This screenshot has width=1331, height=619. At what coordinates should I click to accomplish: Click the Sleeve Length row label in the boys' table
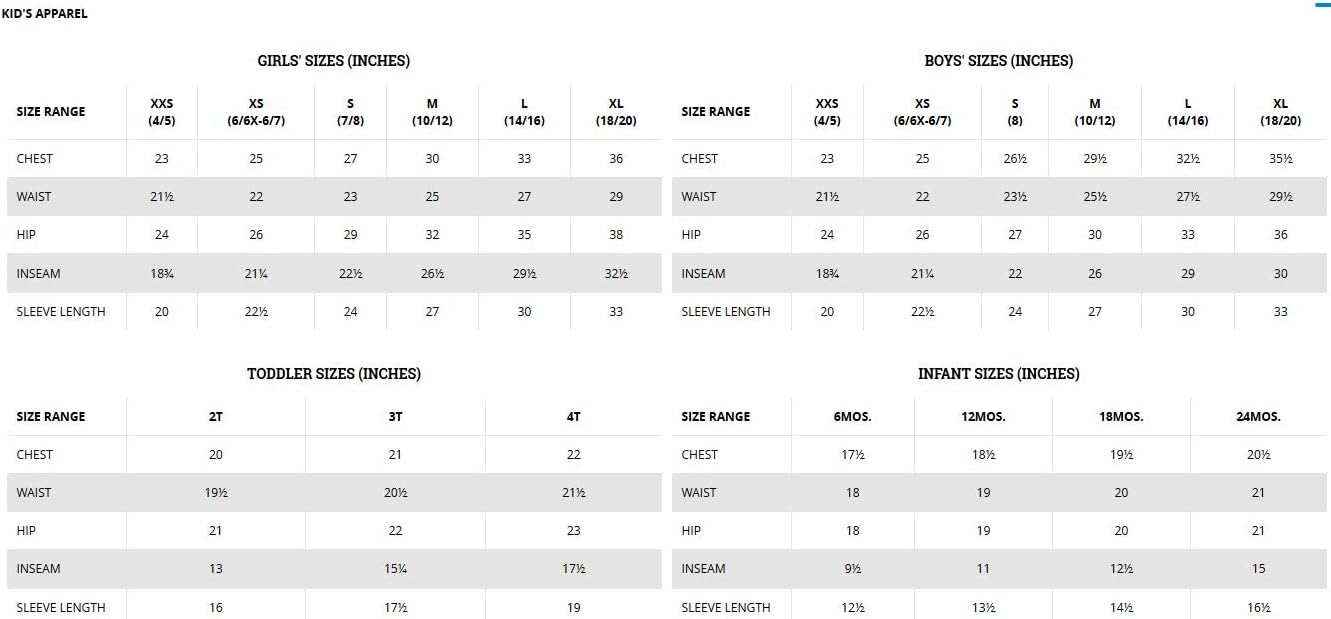[x=725, y=312]
